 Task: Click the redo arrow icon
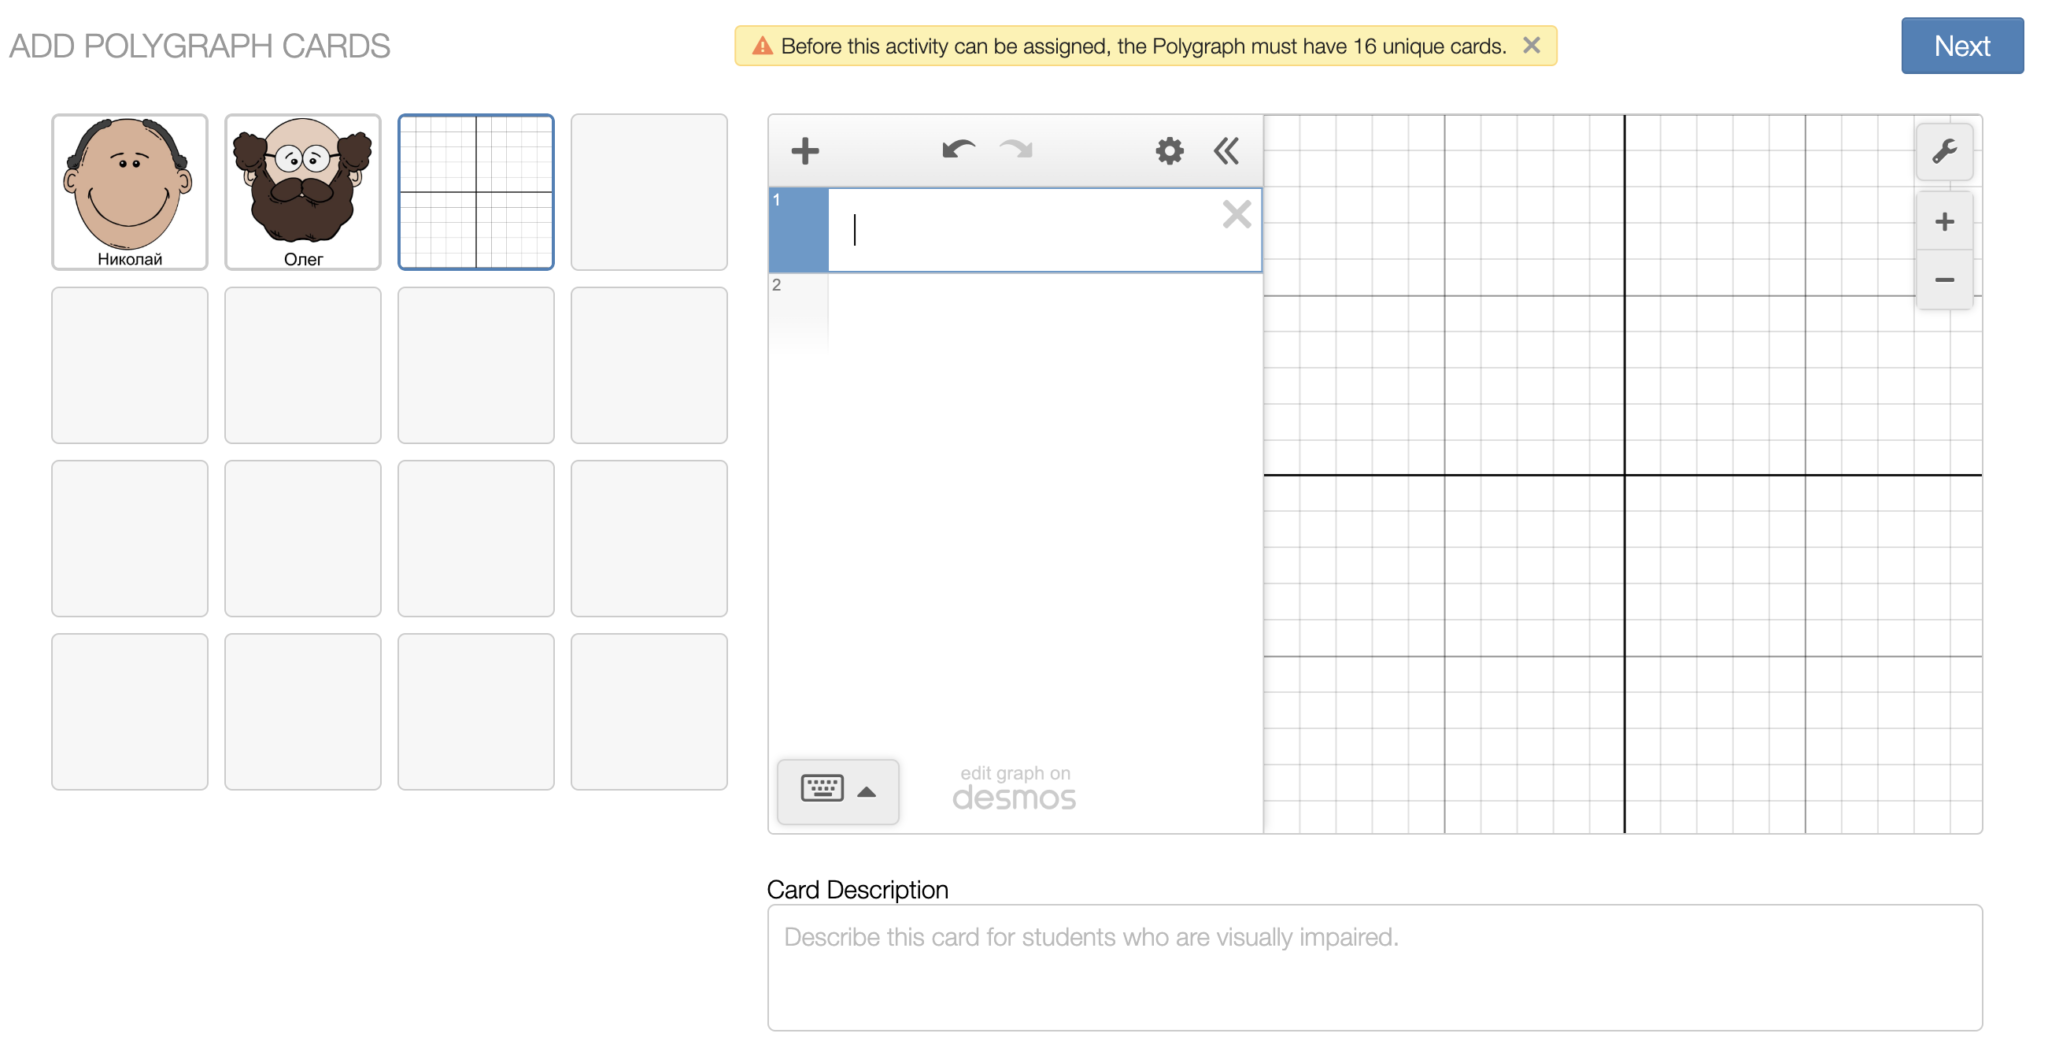pyautogui.click(x=1015, y=150)
